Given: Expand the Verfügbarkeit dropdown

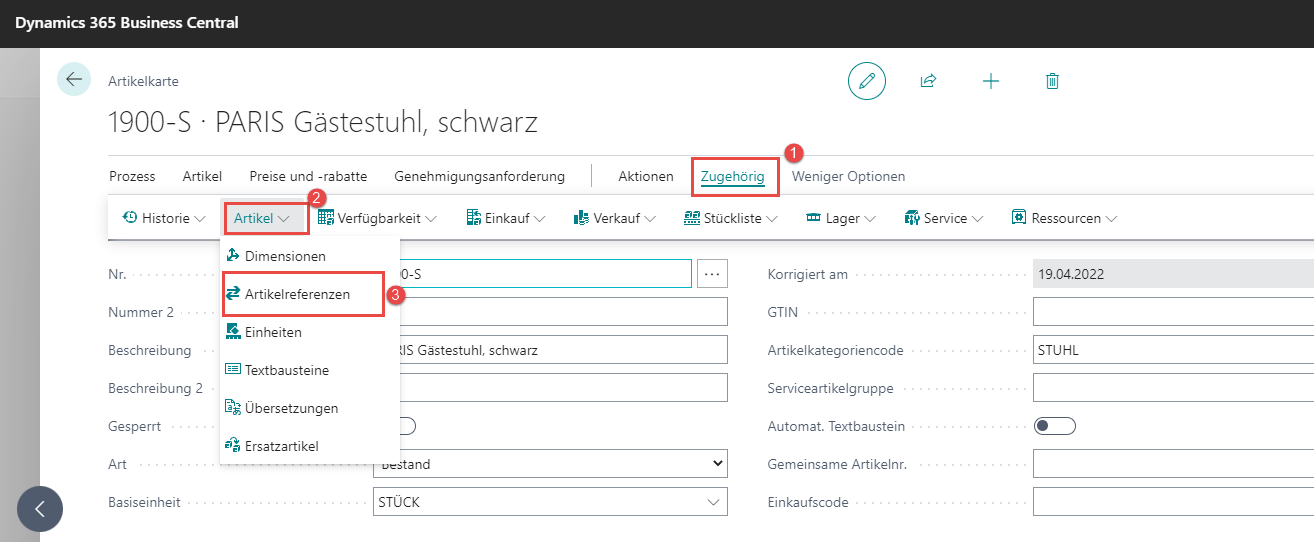Looking at the screenshot, I should tap(432, 218).
